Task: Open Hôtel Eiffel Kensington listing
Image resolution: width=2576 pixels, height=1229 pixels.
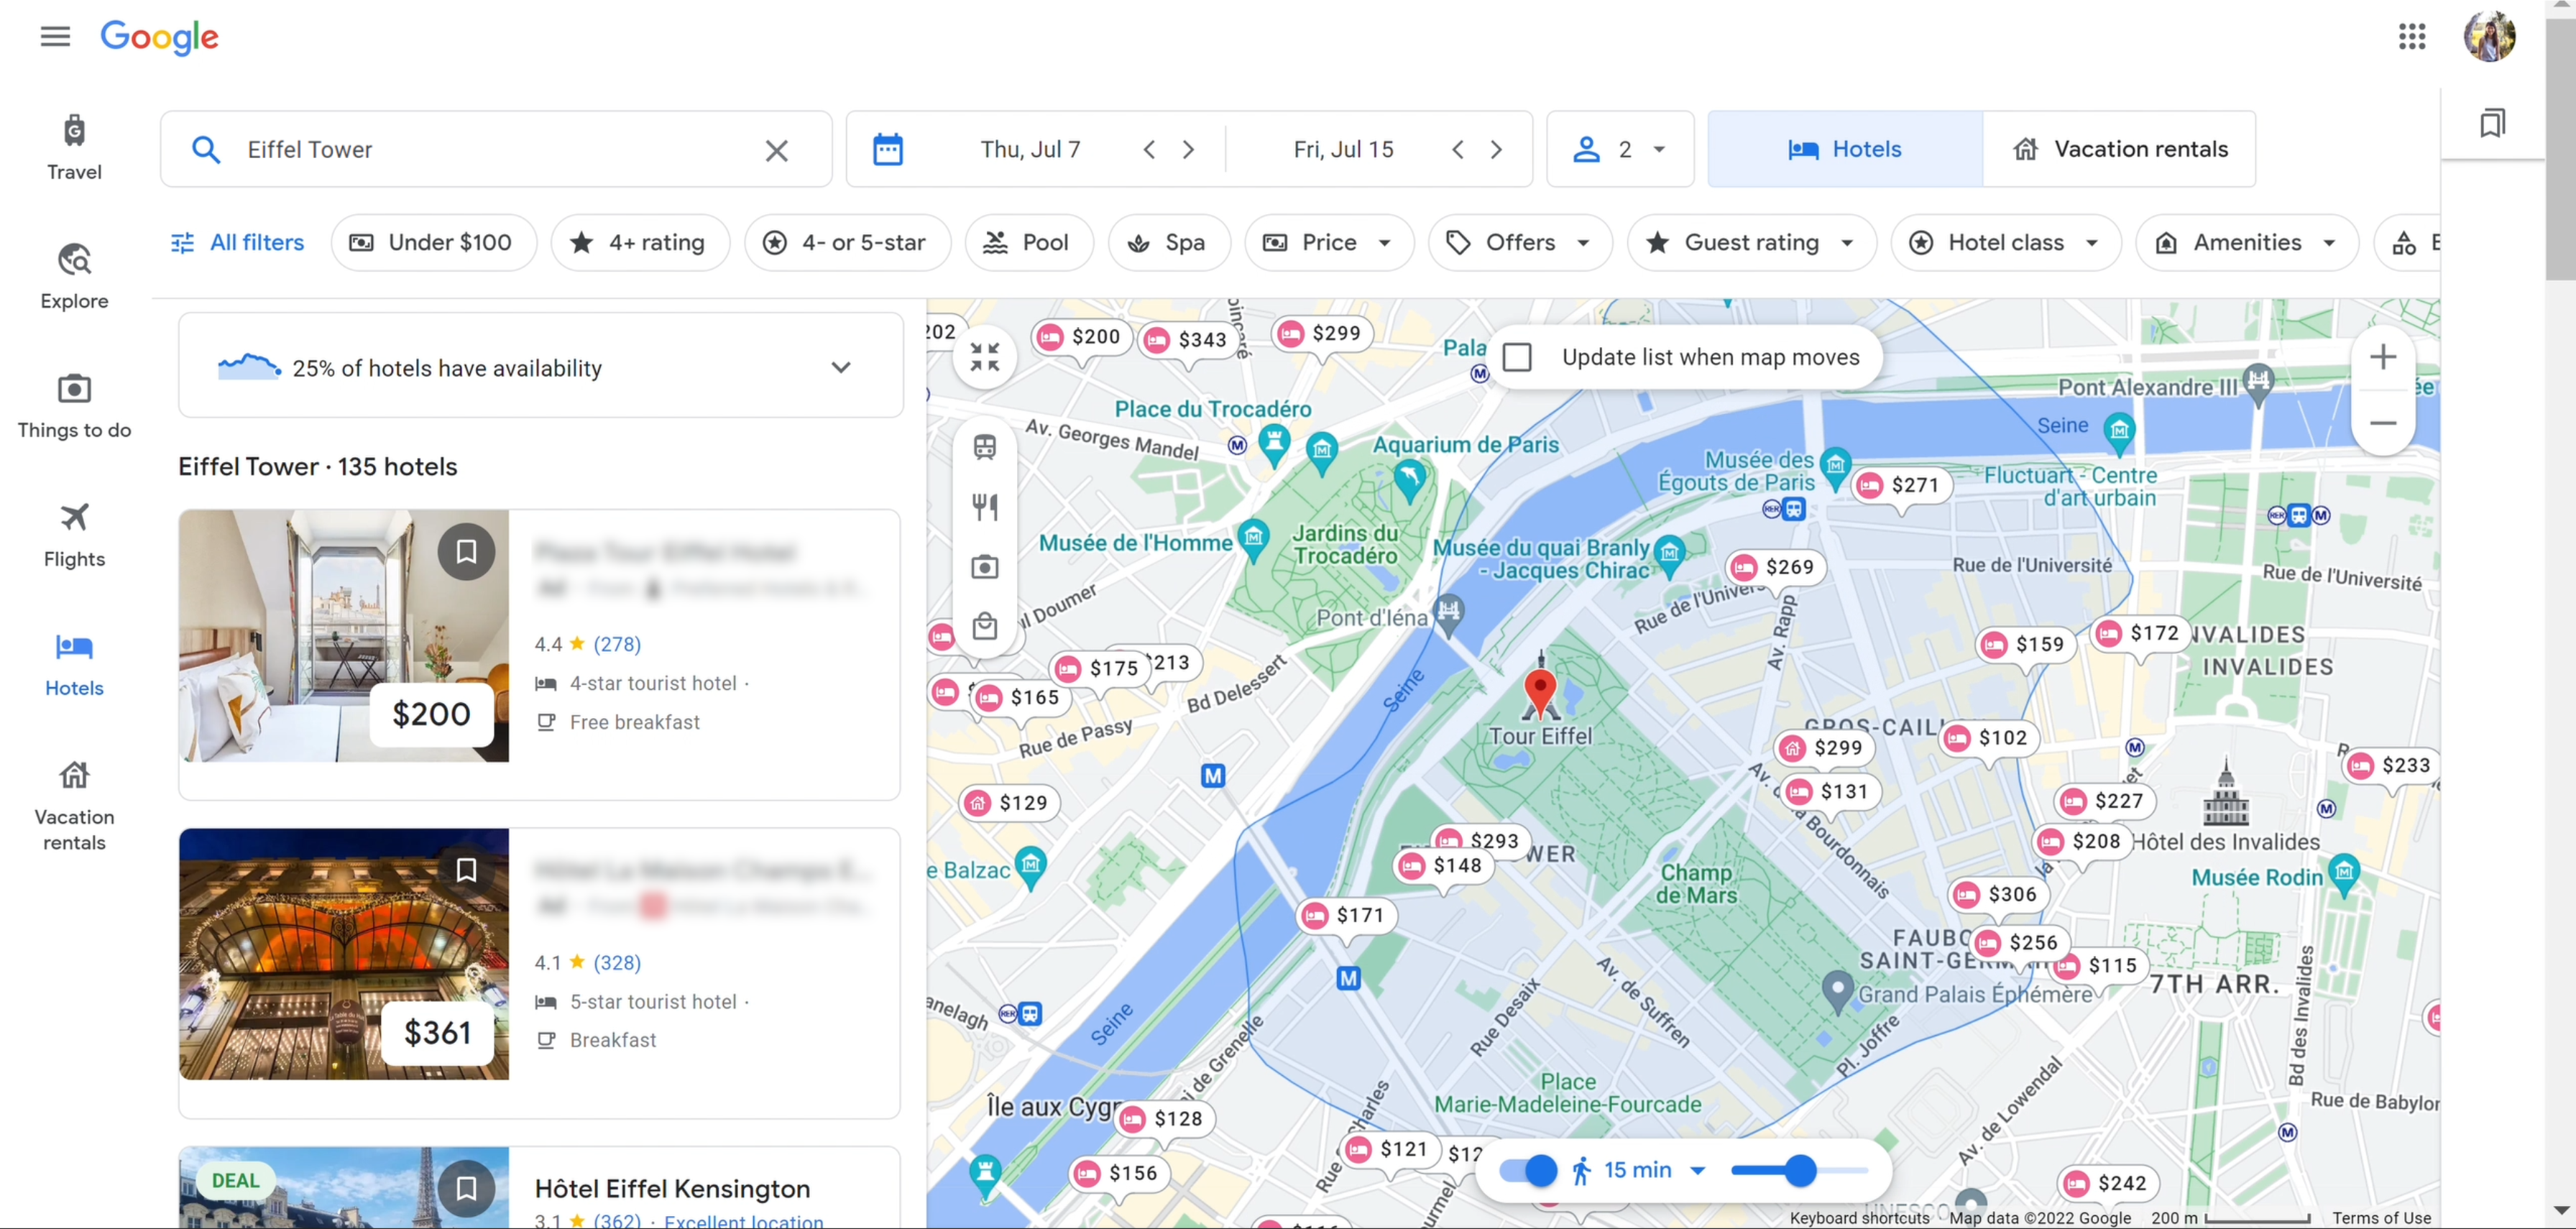Action: tap(672, 1188)
